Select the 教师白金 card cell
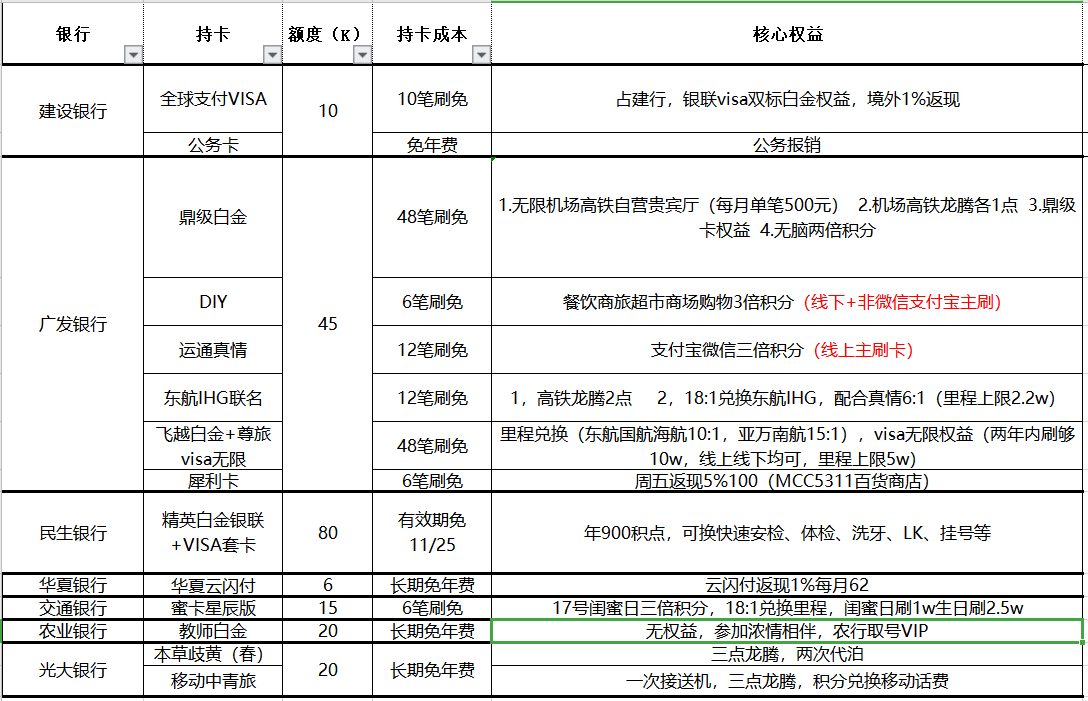 213,631
